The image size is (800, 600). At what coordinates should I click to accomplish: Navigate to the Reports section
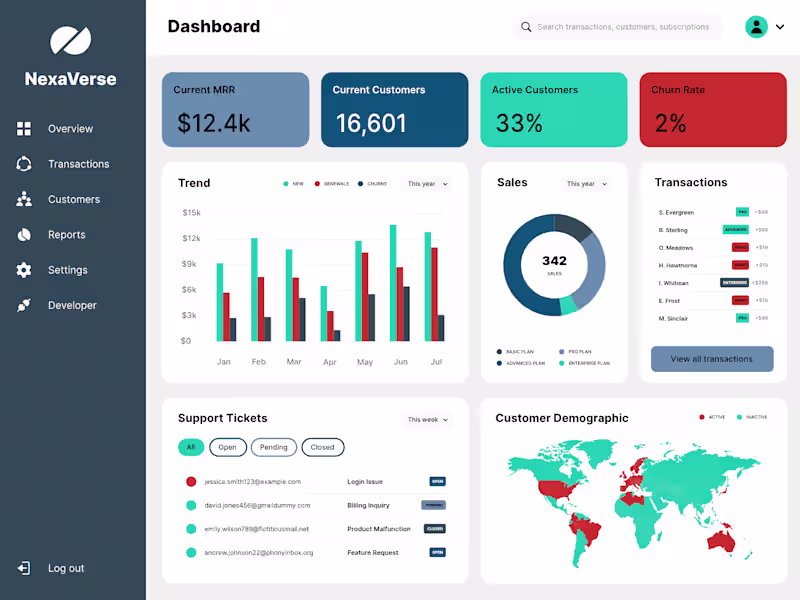pos(66,234)
